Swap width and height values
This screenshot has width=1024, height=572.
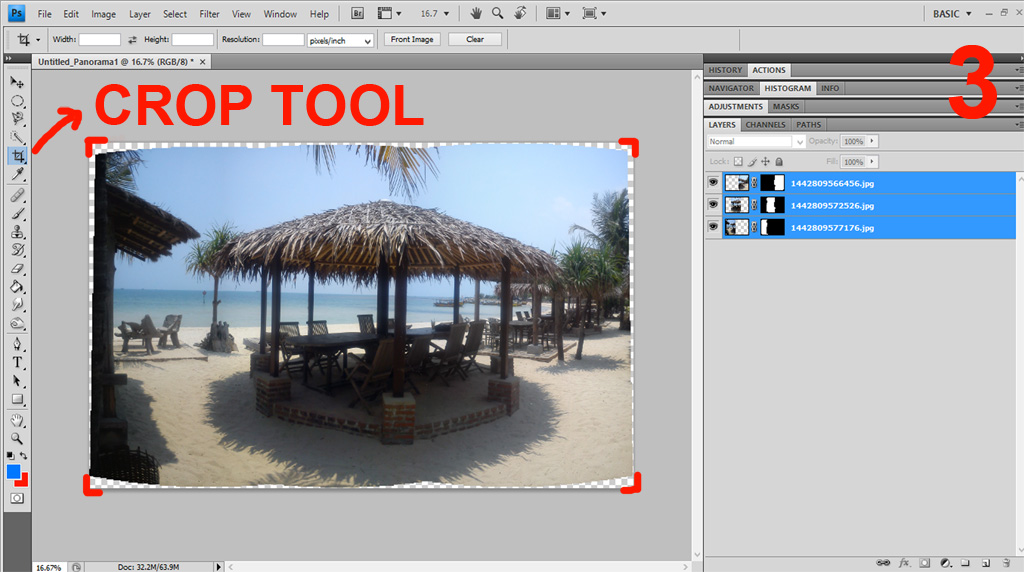click(x=132, y=40)
